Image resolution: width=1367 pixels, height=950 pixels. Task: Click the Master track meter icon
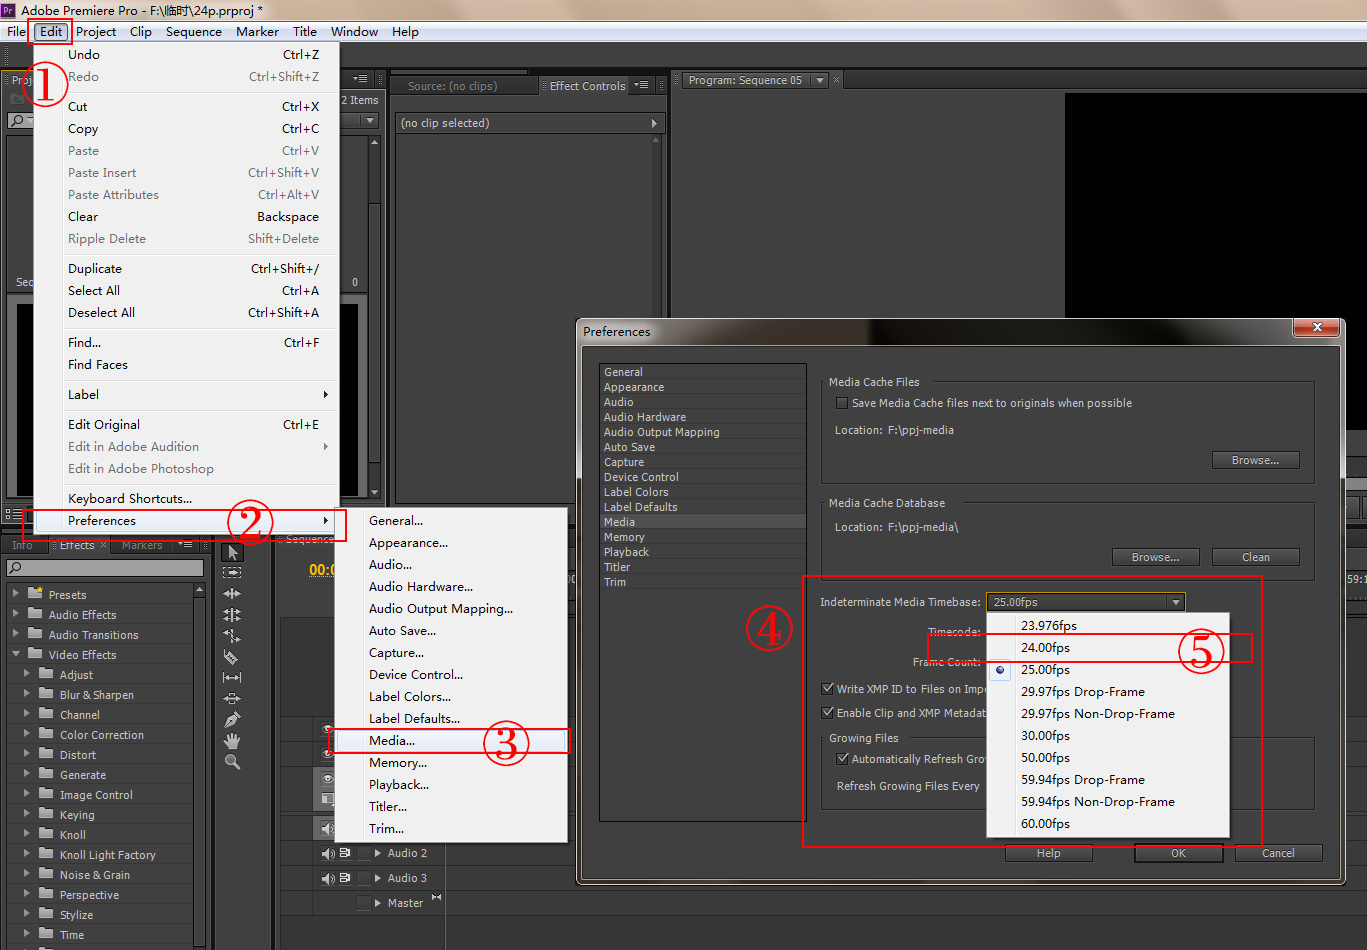436,898
